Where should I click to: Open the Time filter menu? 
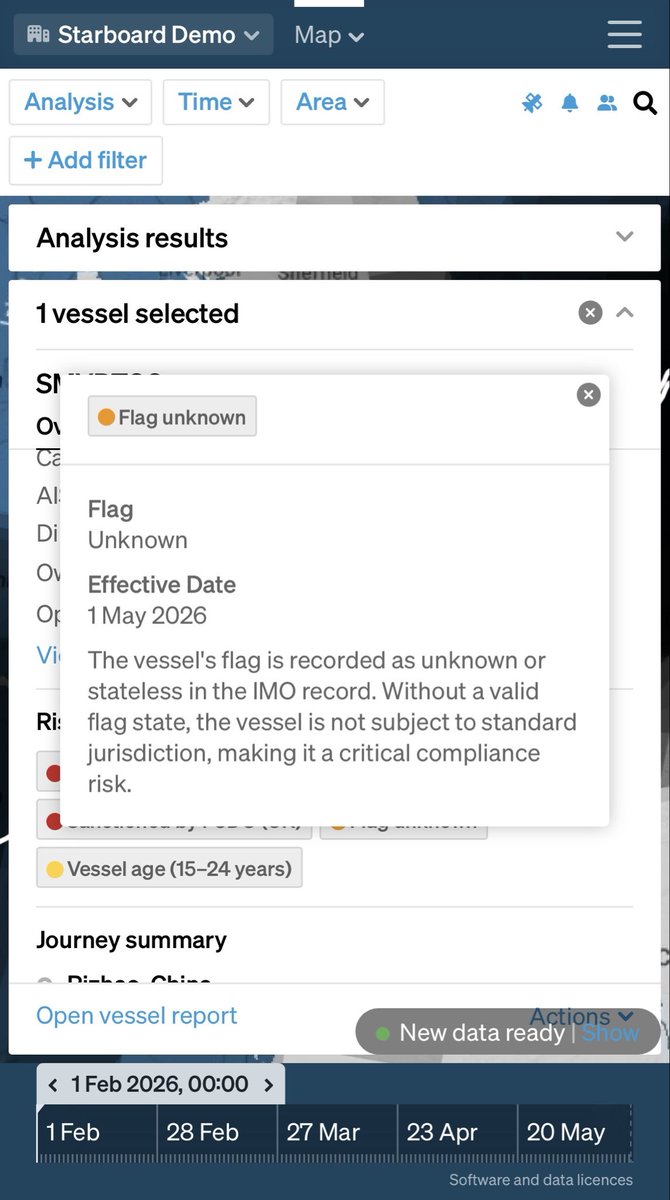(216, 102)
